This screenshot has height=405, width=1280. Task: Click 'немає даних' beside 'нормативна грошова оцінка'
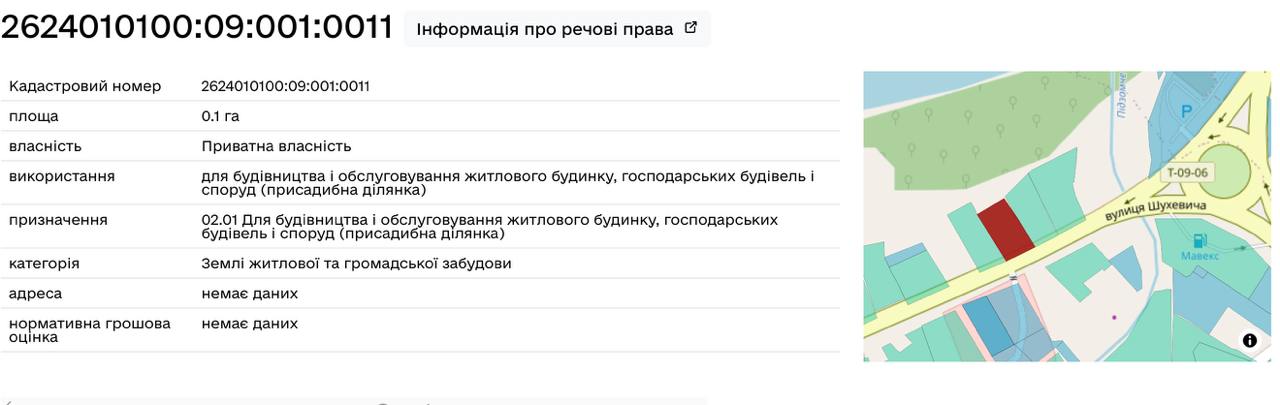(249, 324)
